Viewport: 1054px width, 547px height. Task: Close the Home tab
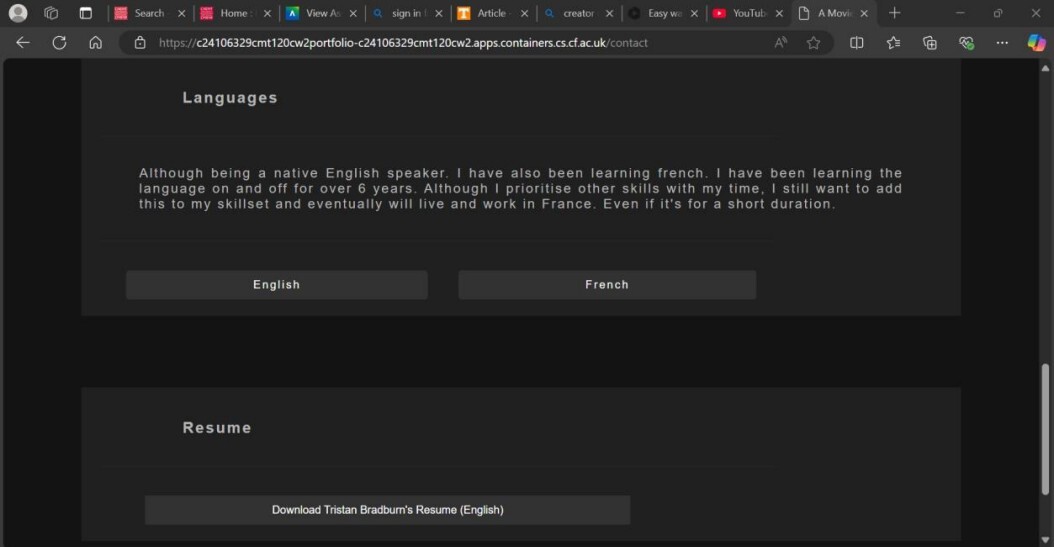point(267,13)
